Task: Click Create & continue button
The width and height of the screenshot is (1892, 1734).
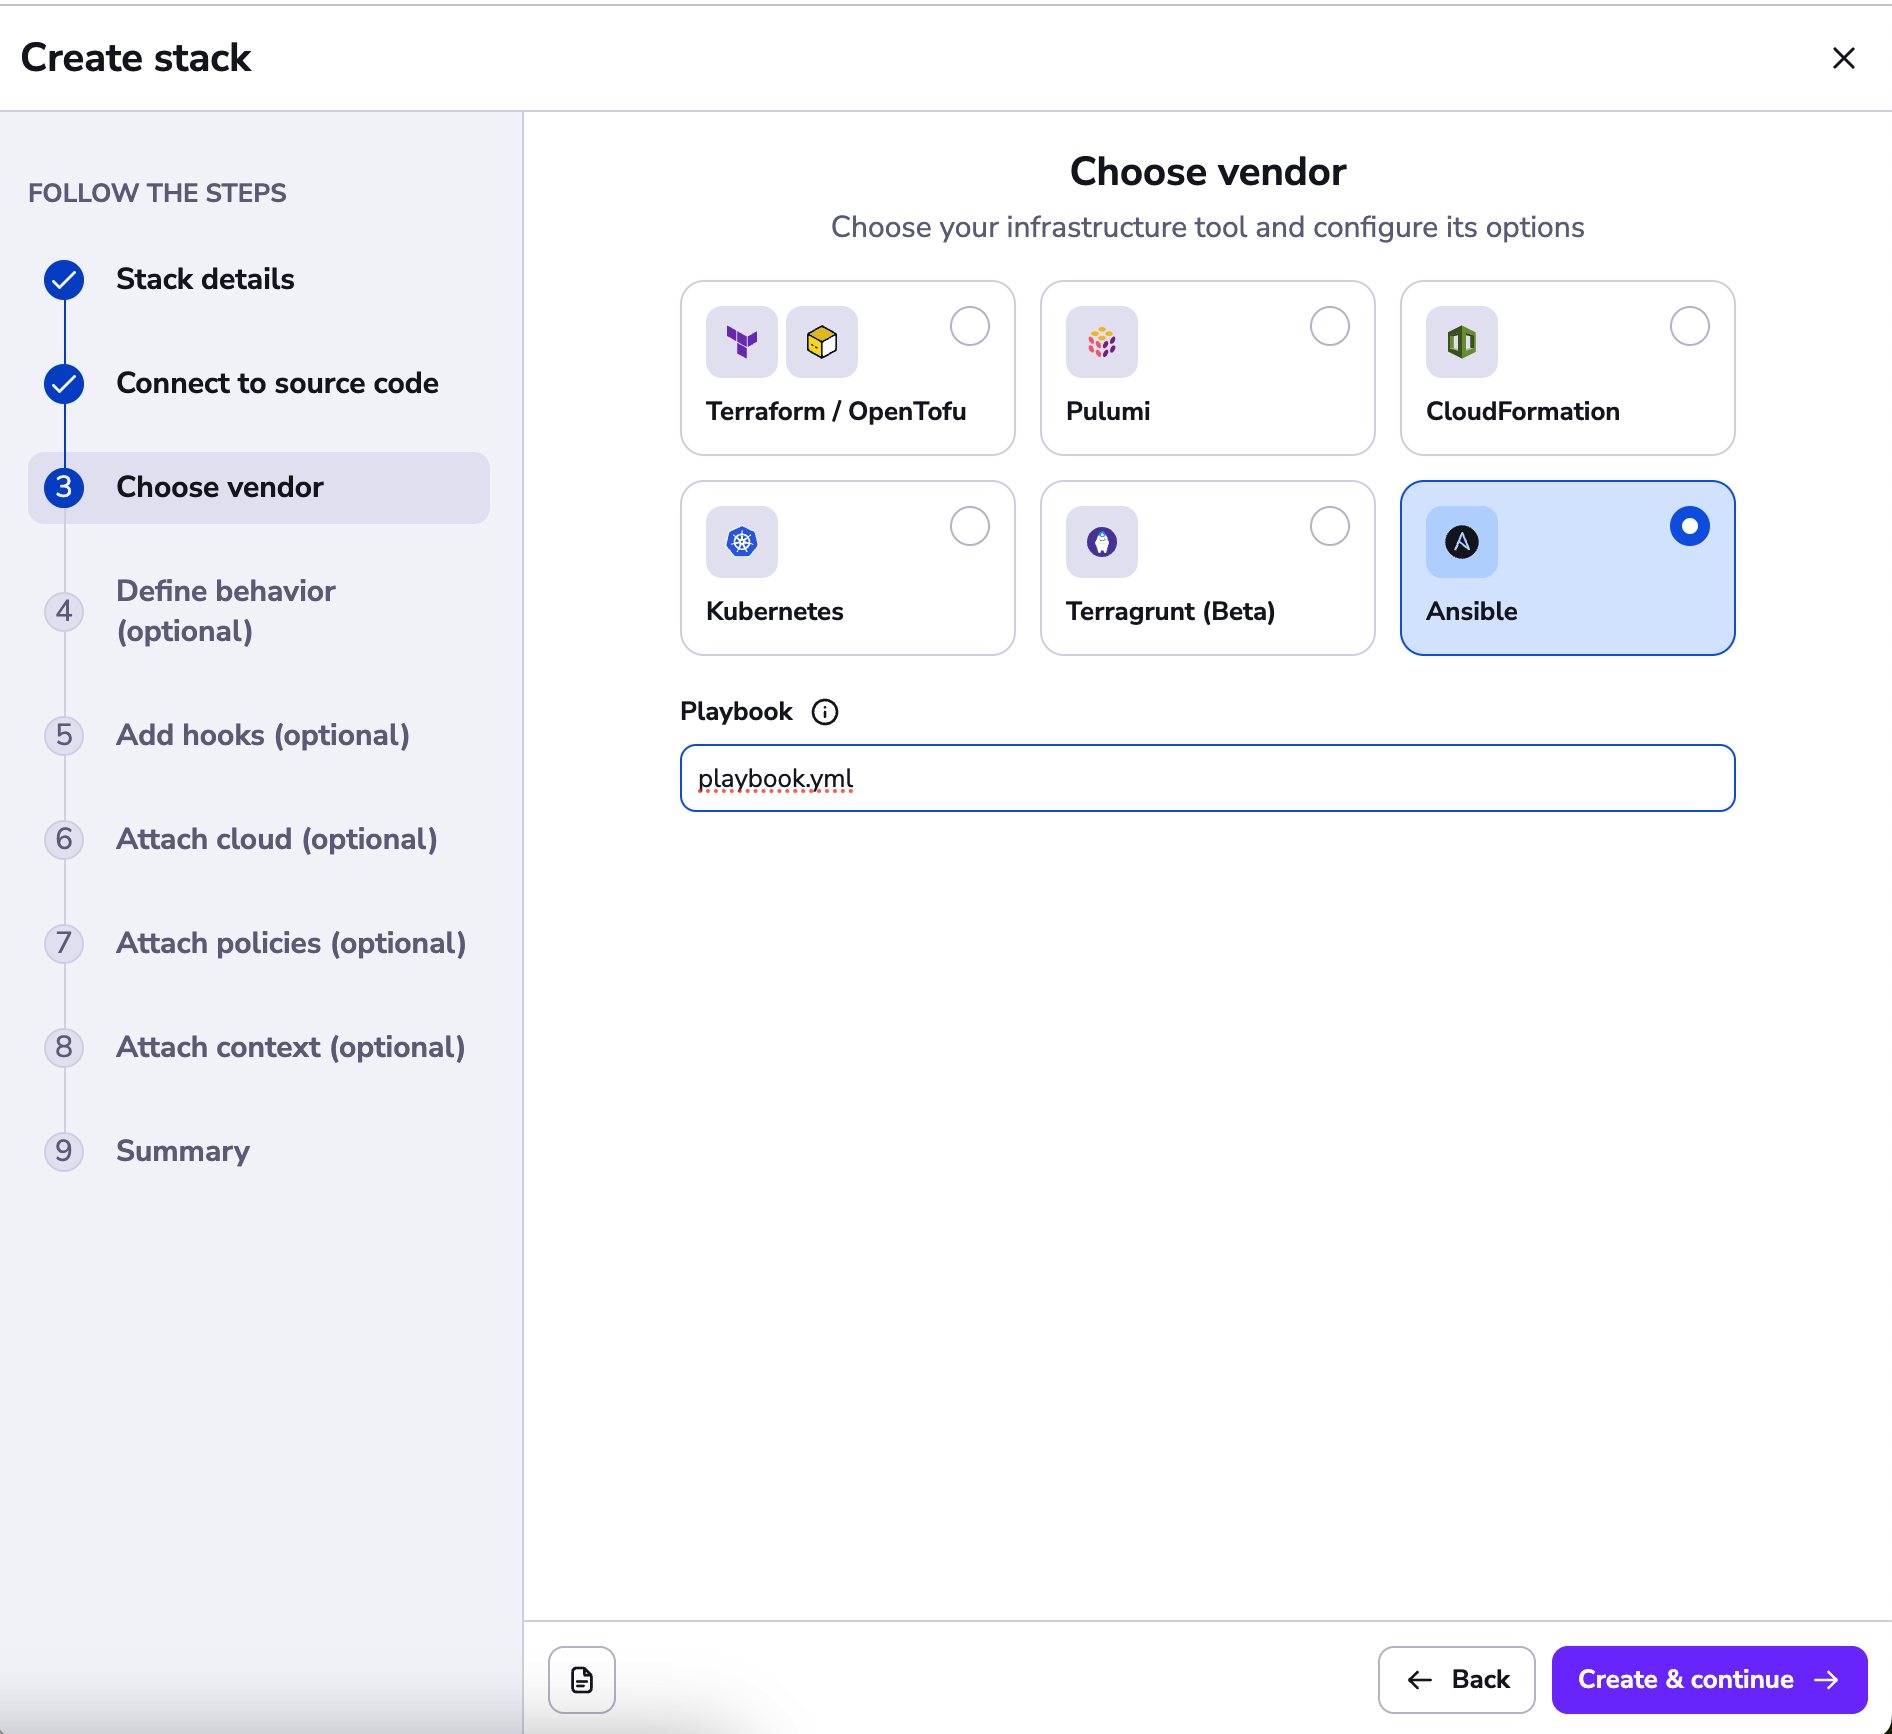Action: coord(1708,1680)
